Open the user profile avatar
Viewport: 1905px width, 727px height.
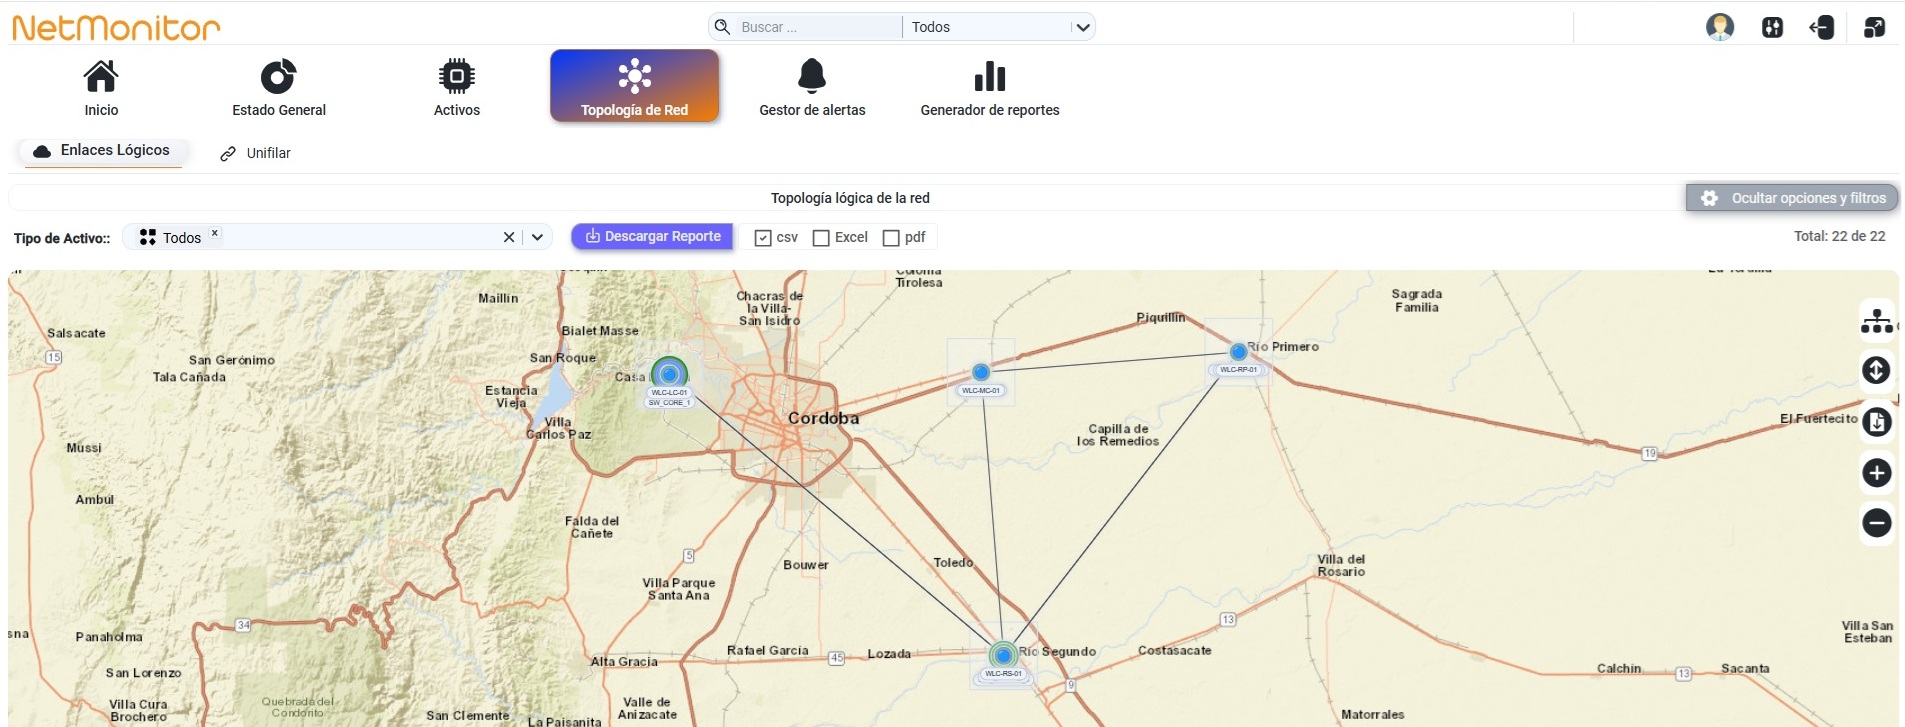(x=1719, y=27)
